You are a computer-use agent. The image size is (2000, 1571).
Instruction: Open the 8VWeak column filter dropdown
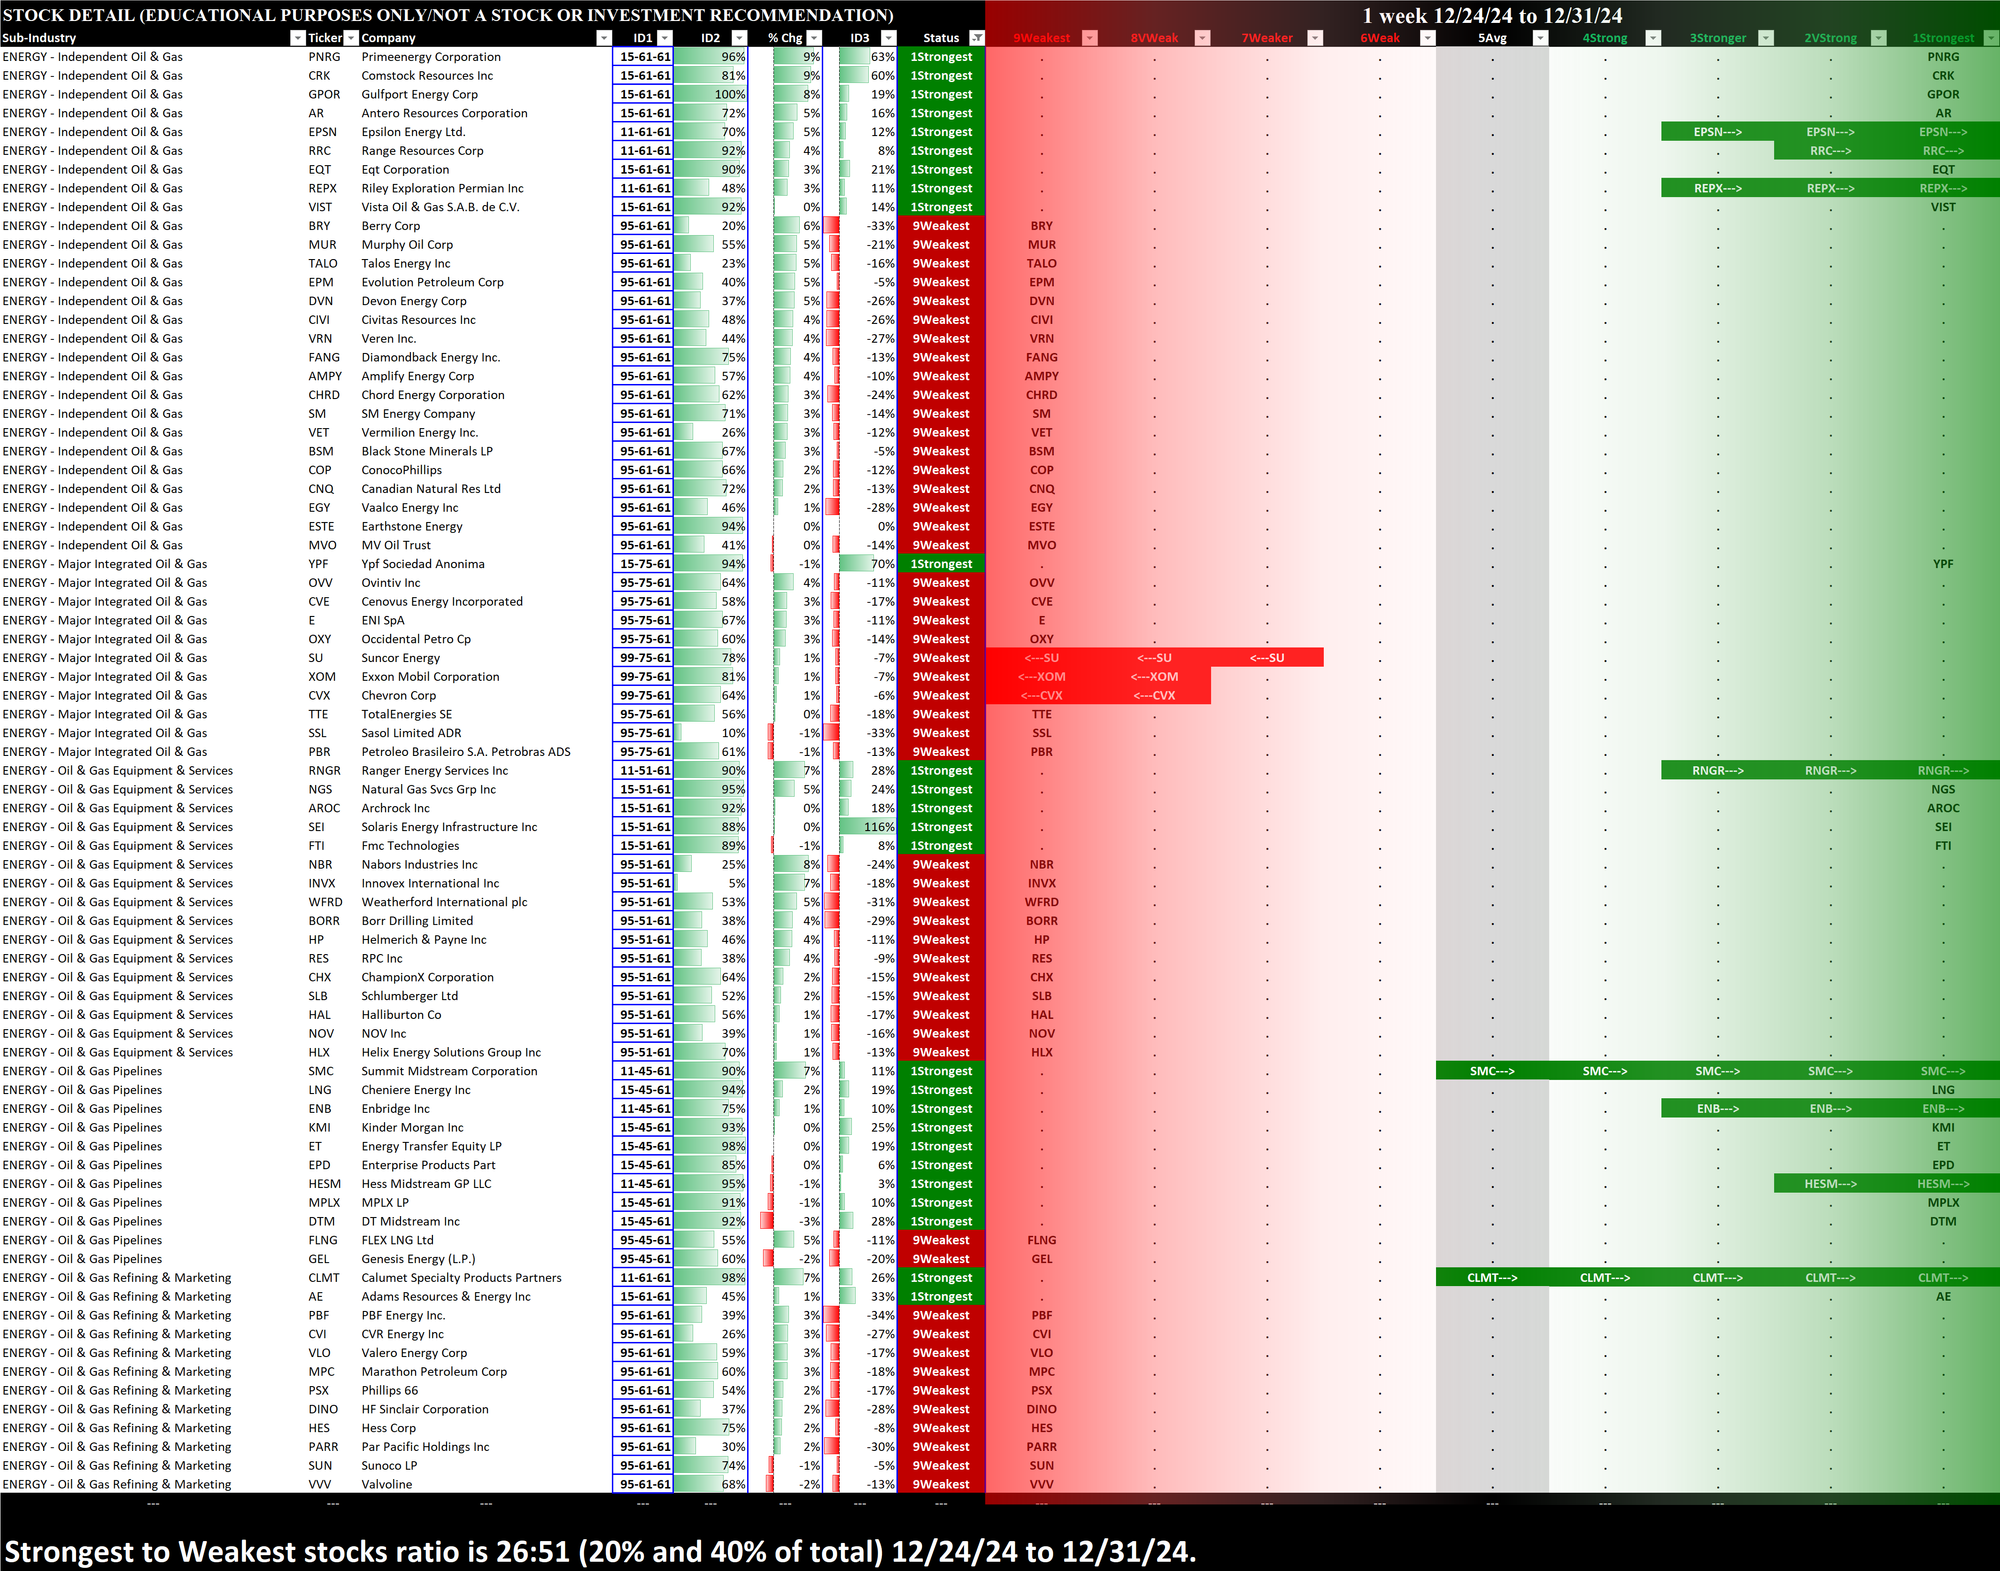(x=1203, y=38)
